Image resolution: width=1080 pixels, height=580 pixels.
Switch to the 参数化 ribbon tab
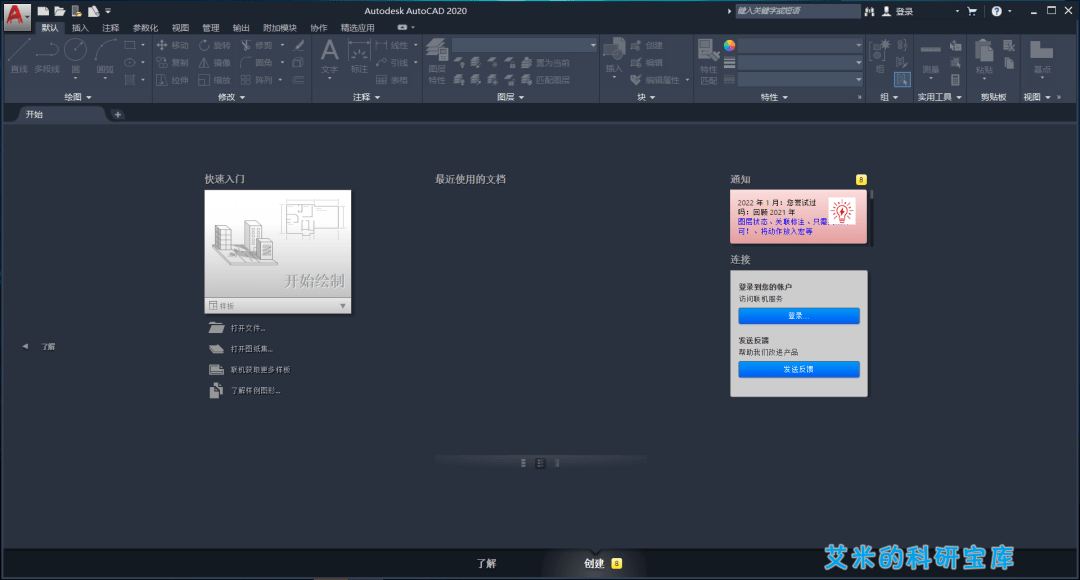tap(145, 28)
